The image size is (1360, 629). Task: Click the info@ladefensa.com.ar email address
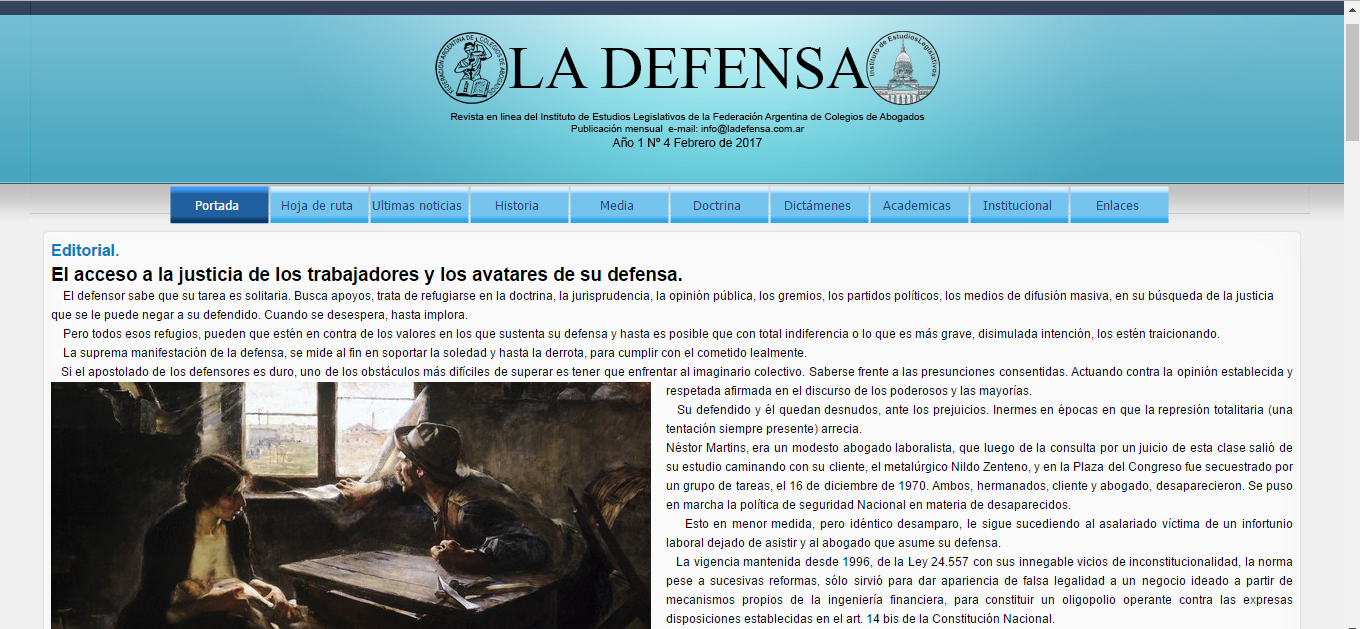(x=752, y=129)
